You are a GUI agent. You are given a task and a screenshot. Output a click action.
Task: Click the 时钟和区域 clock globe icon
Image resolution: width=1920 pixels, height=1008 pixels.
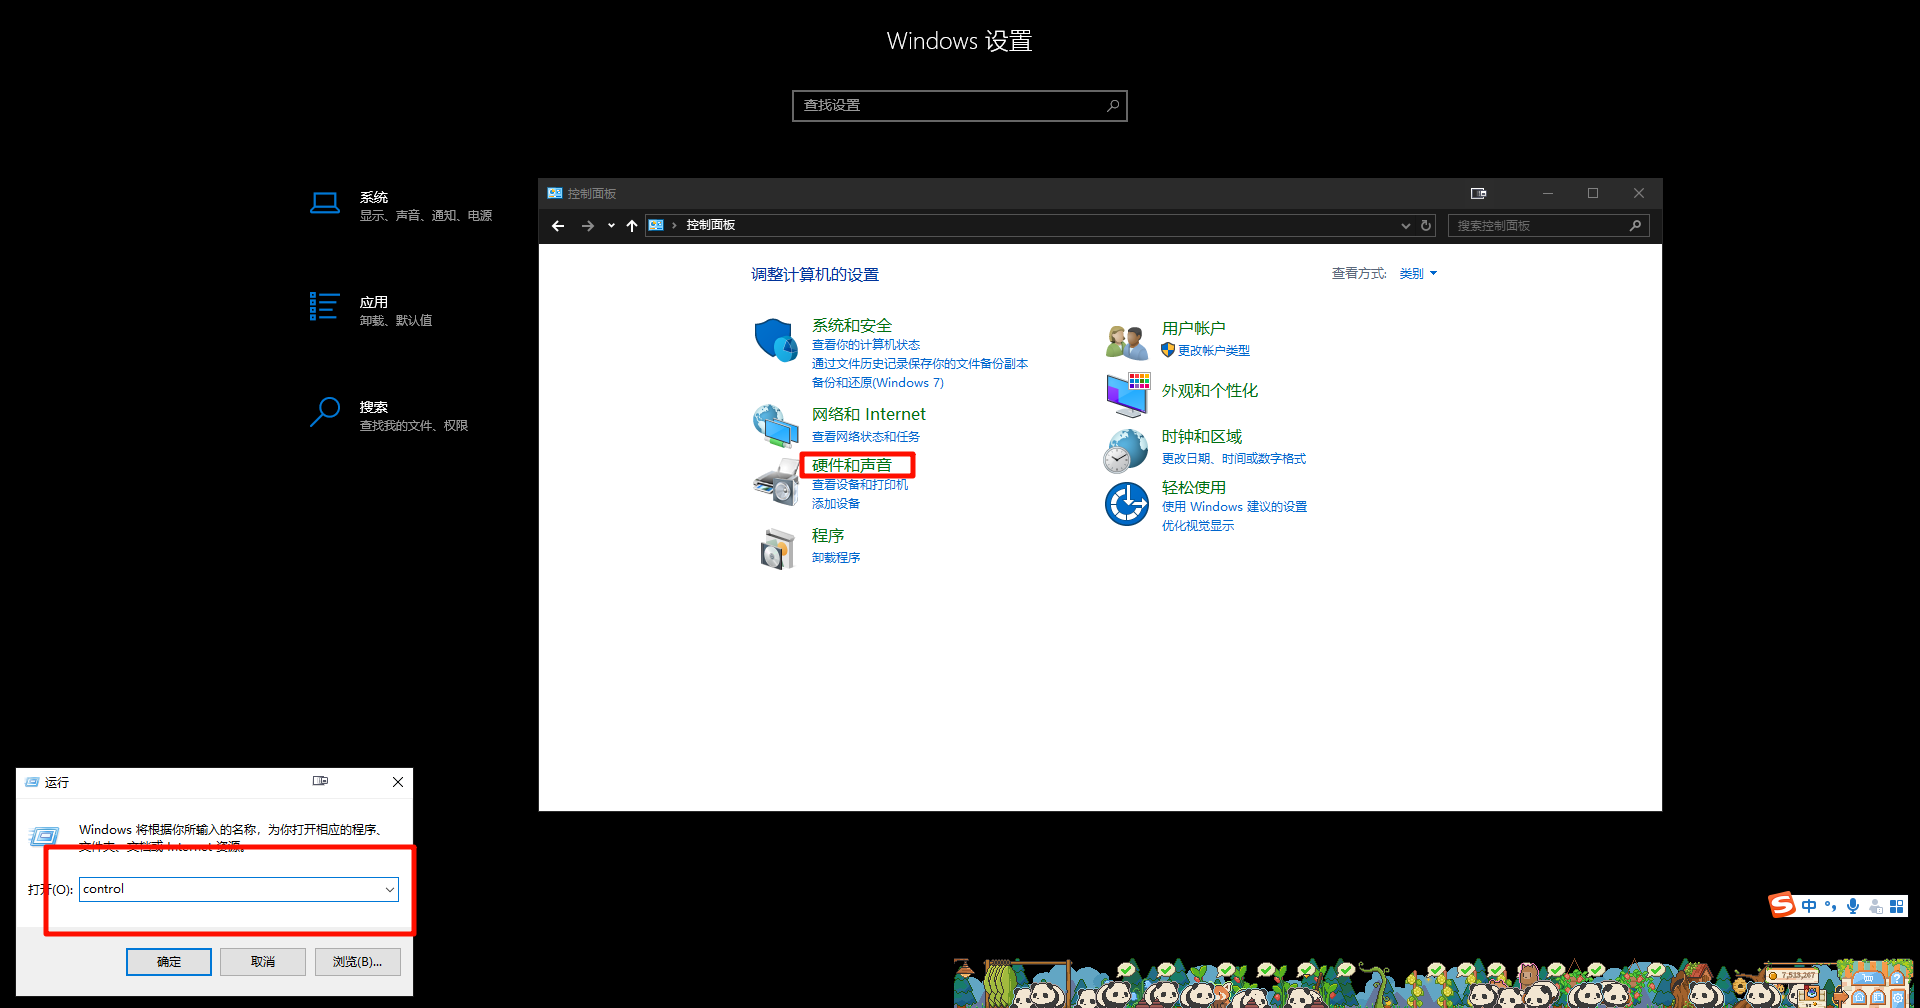coord(1126,450)
